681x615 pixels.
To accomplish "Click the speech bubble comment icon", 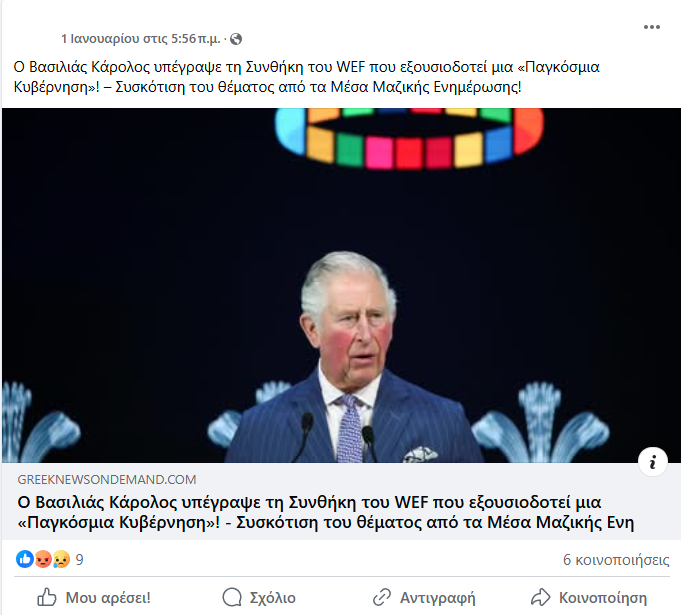I will tap(232, 597).
